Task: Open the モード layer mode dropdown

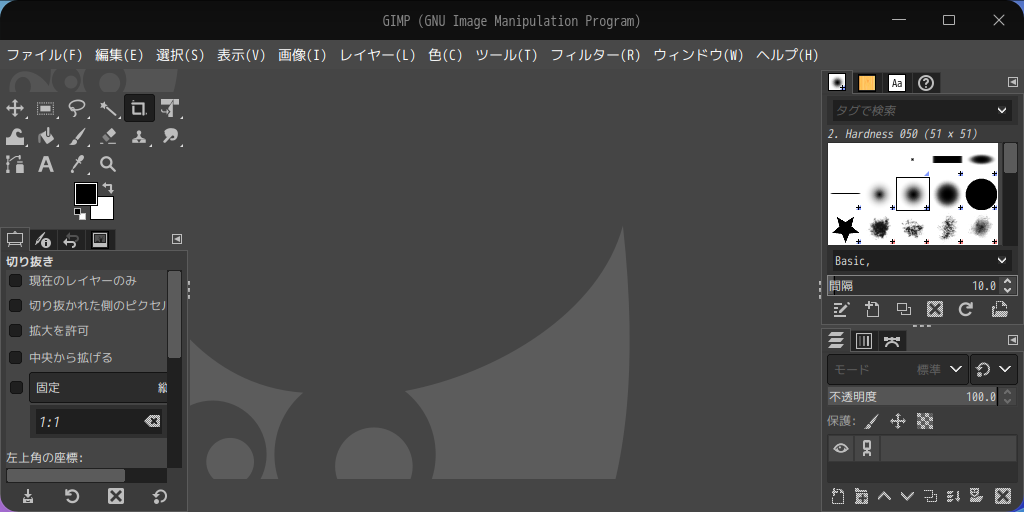Action: [898, 370]
